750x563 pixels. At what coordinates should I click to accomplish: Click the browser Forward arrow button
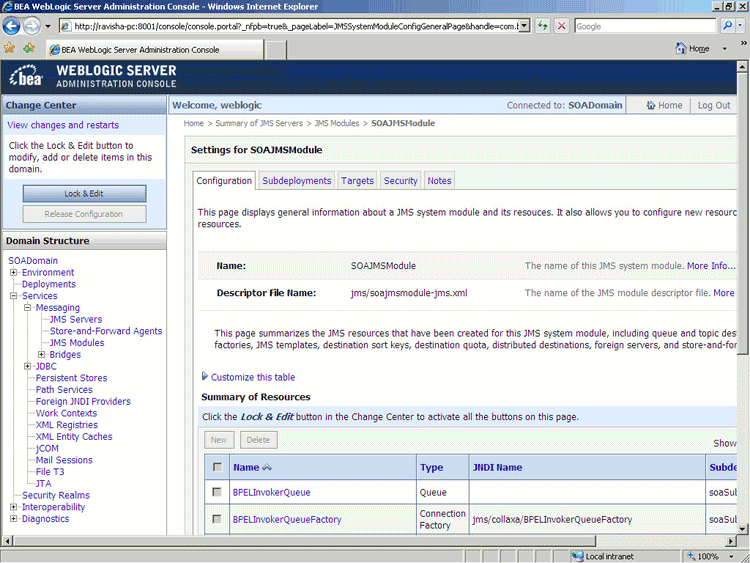coord(32,26)
